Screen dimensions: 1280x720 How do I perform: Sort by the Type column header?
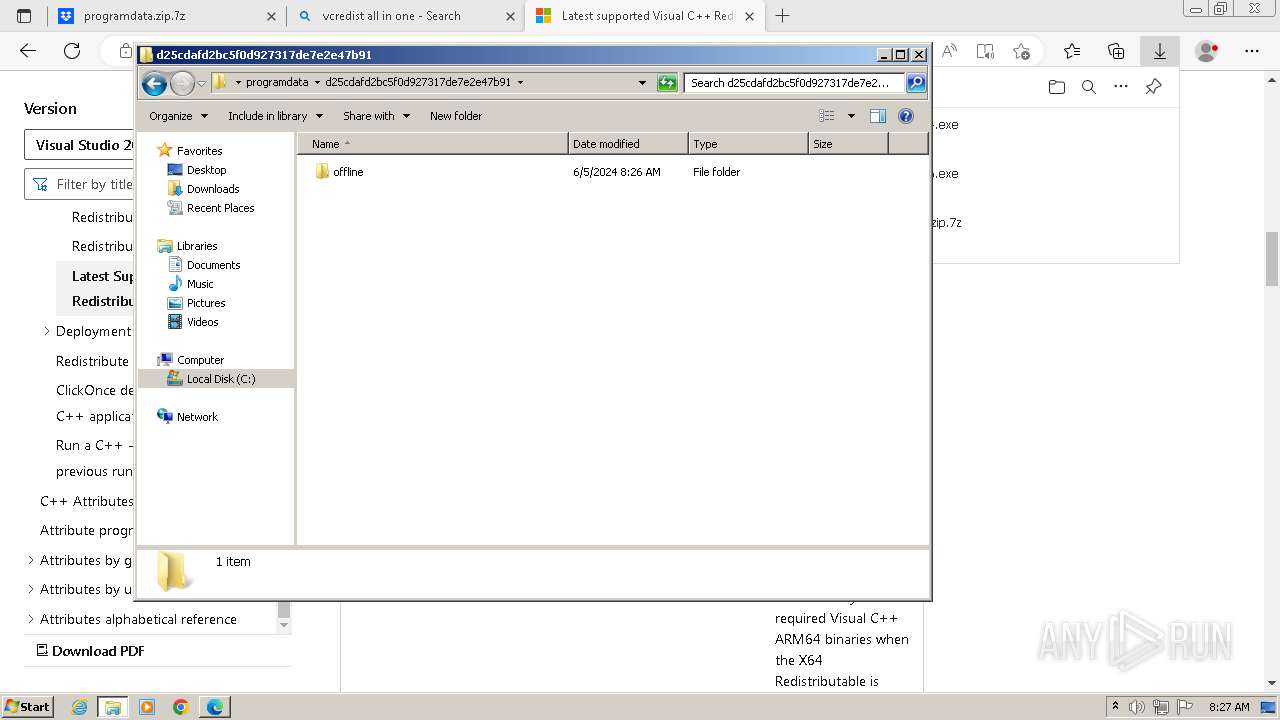[748, 144]
